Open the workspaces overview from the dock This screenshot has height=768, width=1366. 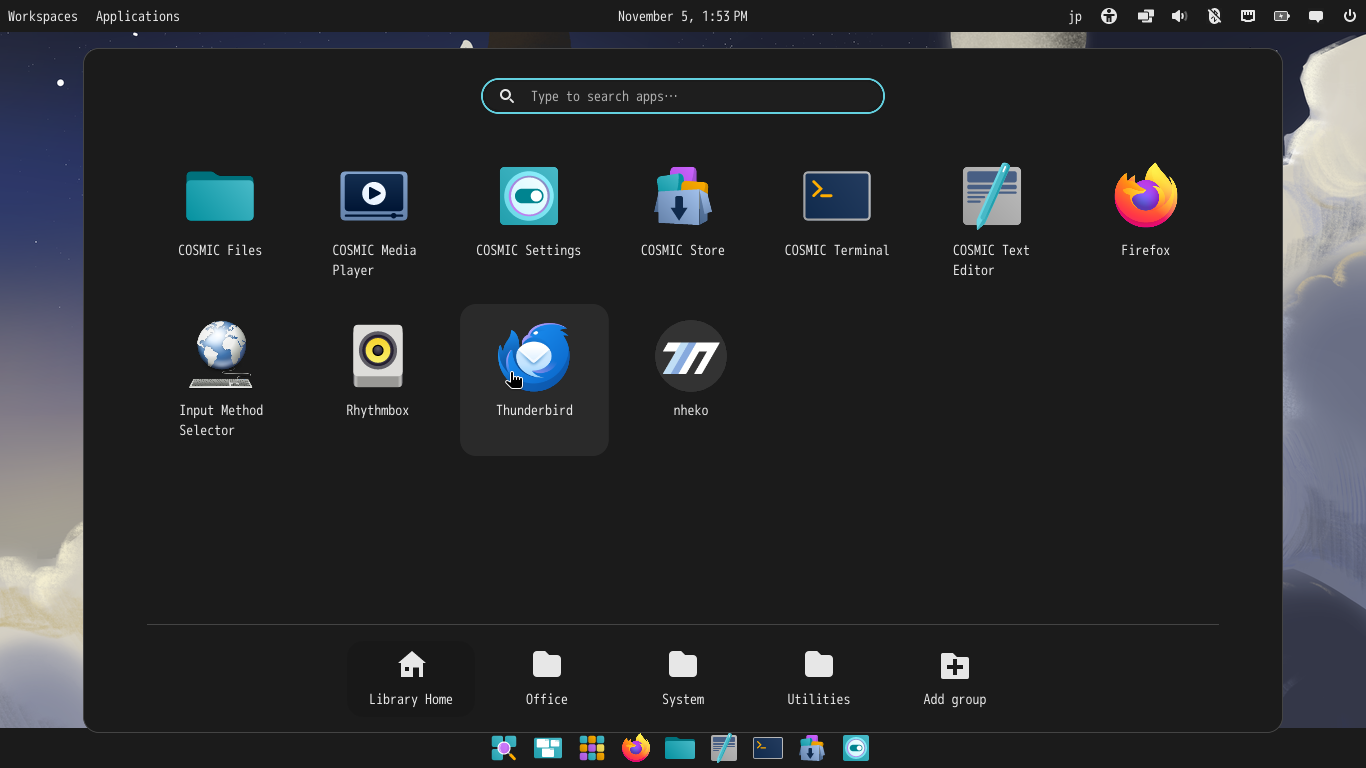coord(548,748)
